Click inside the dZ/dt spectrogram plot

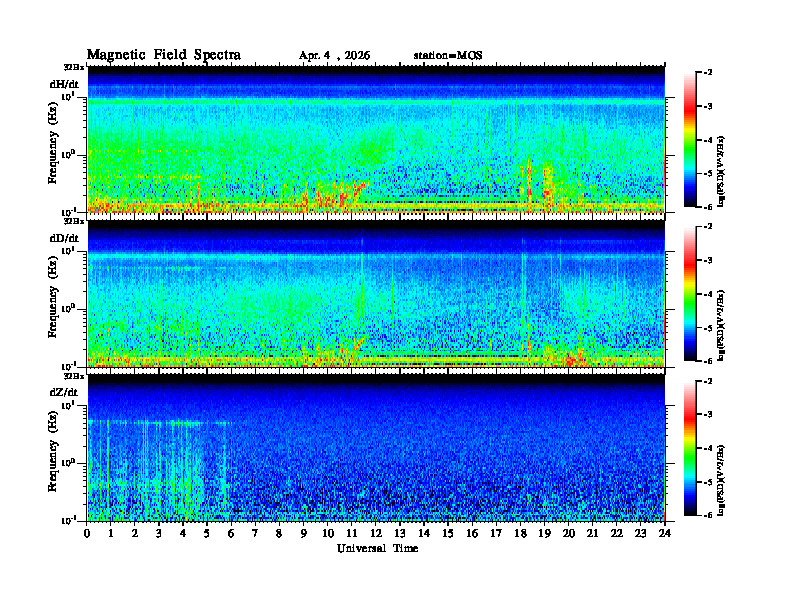pyautogui.click(x=376, y=448)
